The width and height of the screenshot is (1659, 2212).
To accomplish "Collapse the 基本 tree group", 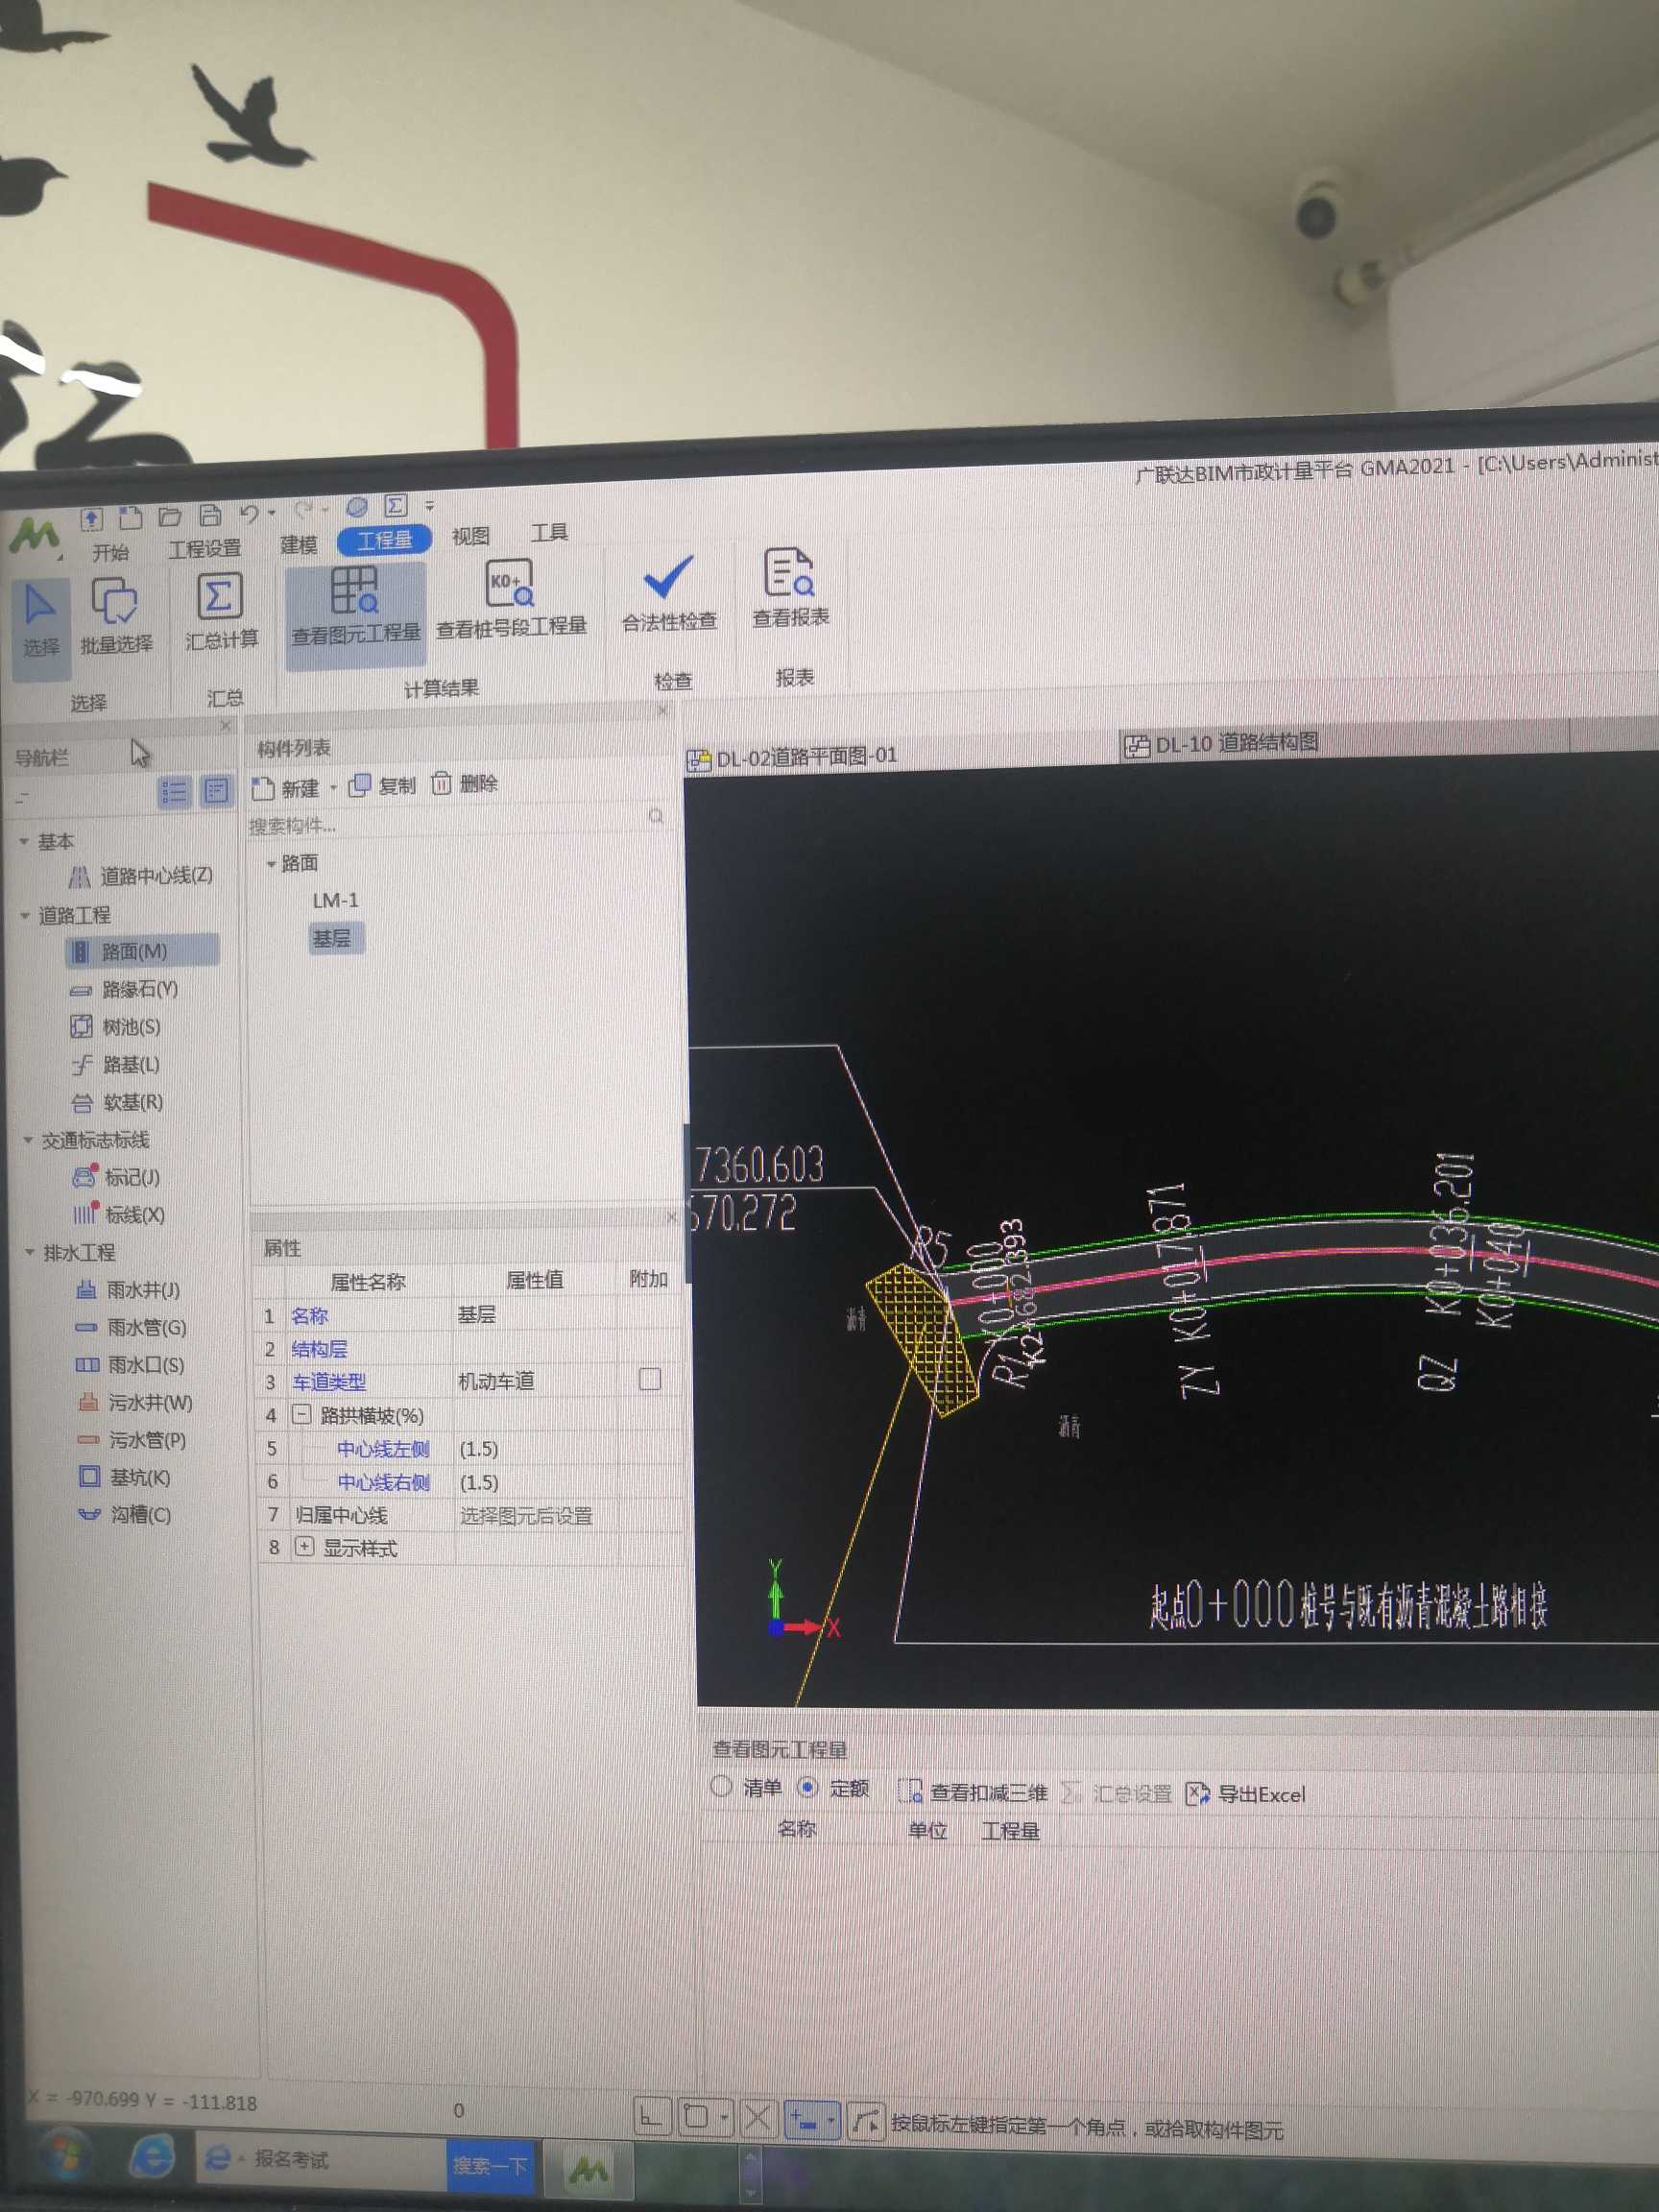I will point(23,842).
